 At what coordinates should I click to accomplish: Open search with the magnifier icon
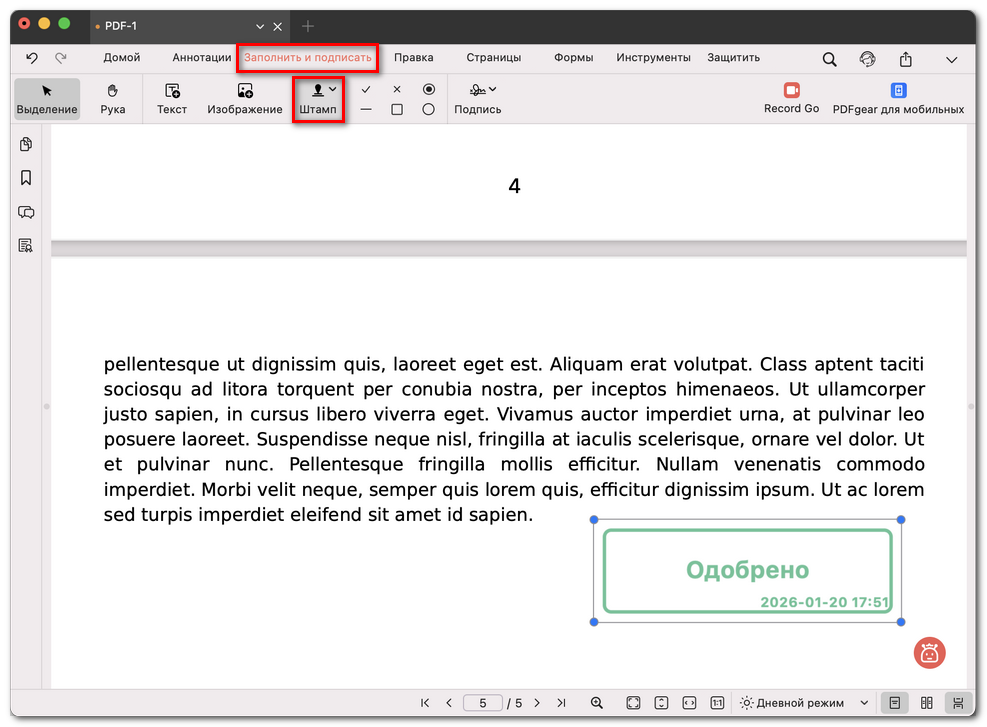pyautogui.click(x=829, y=58)
